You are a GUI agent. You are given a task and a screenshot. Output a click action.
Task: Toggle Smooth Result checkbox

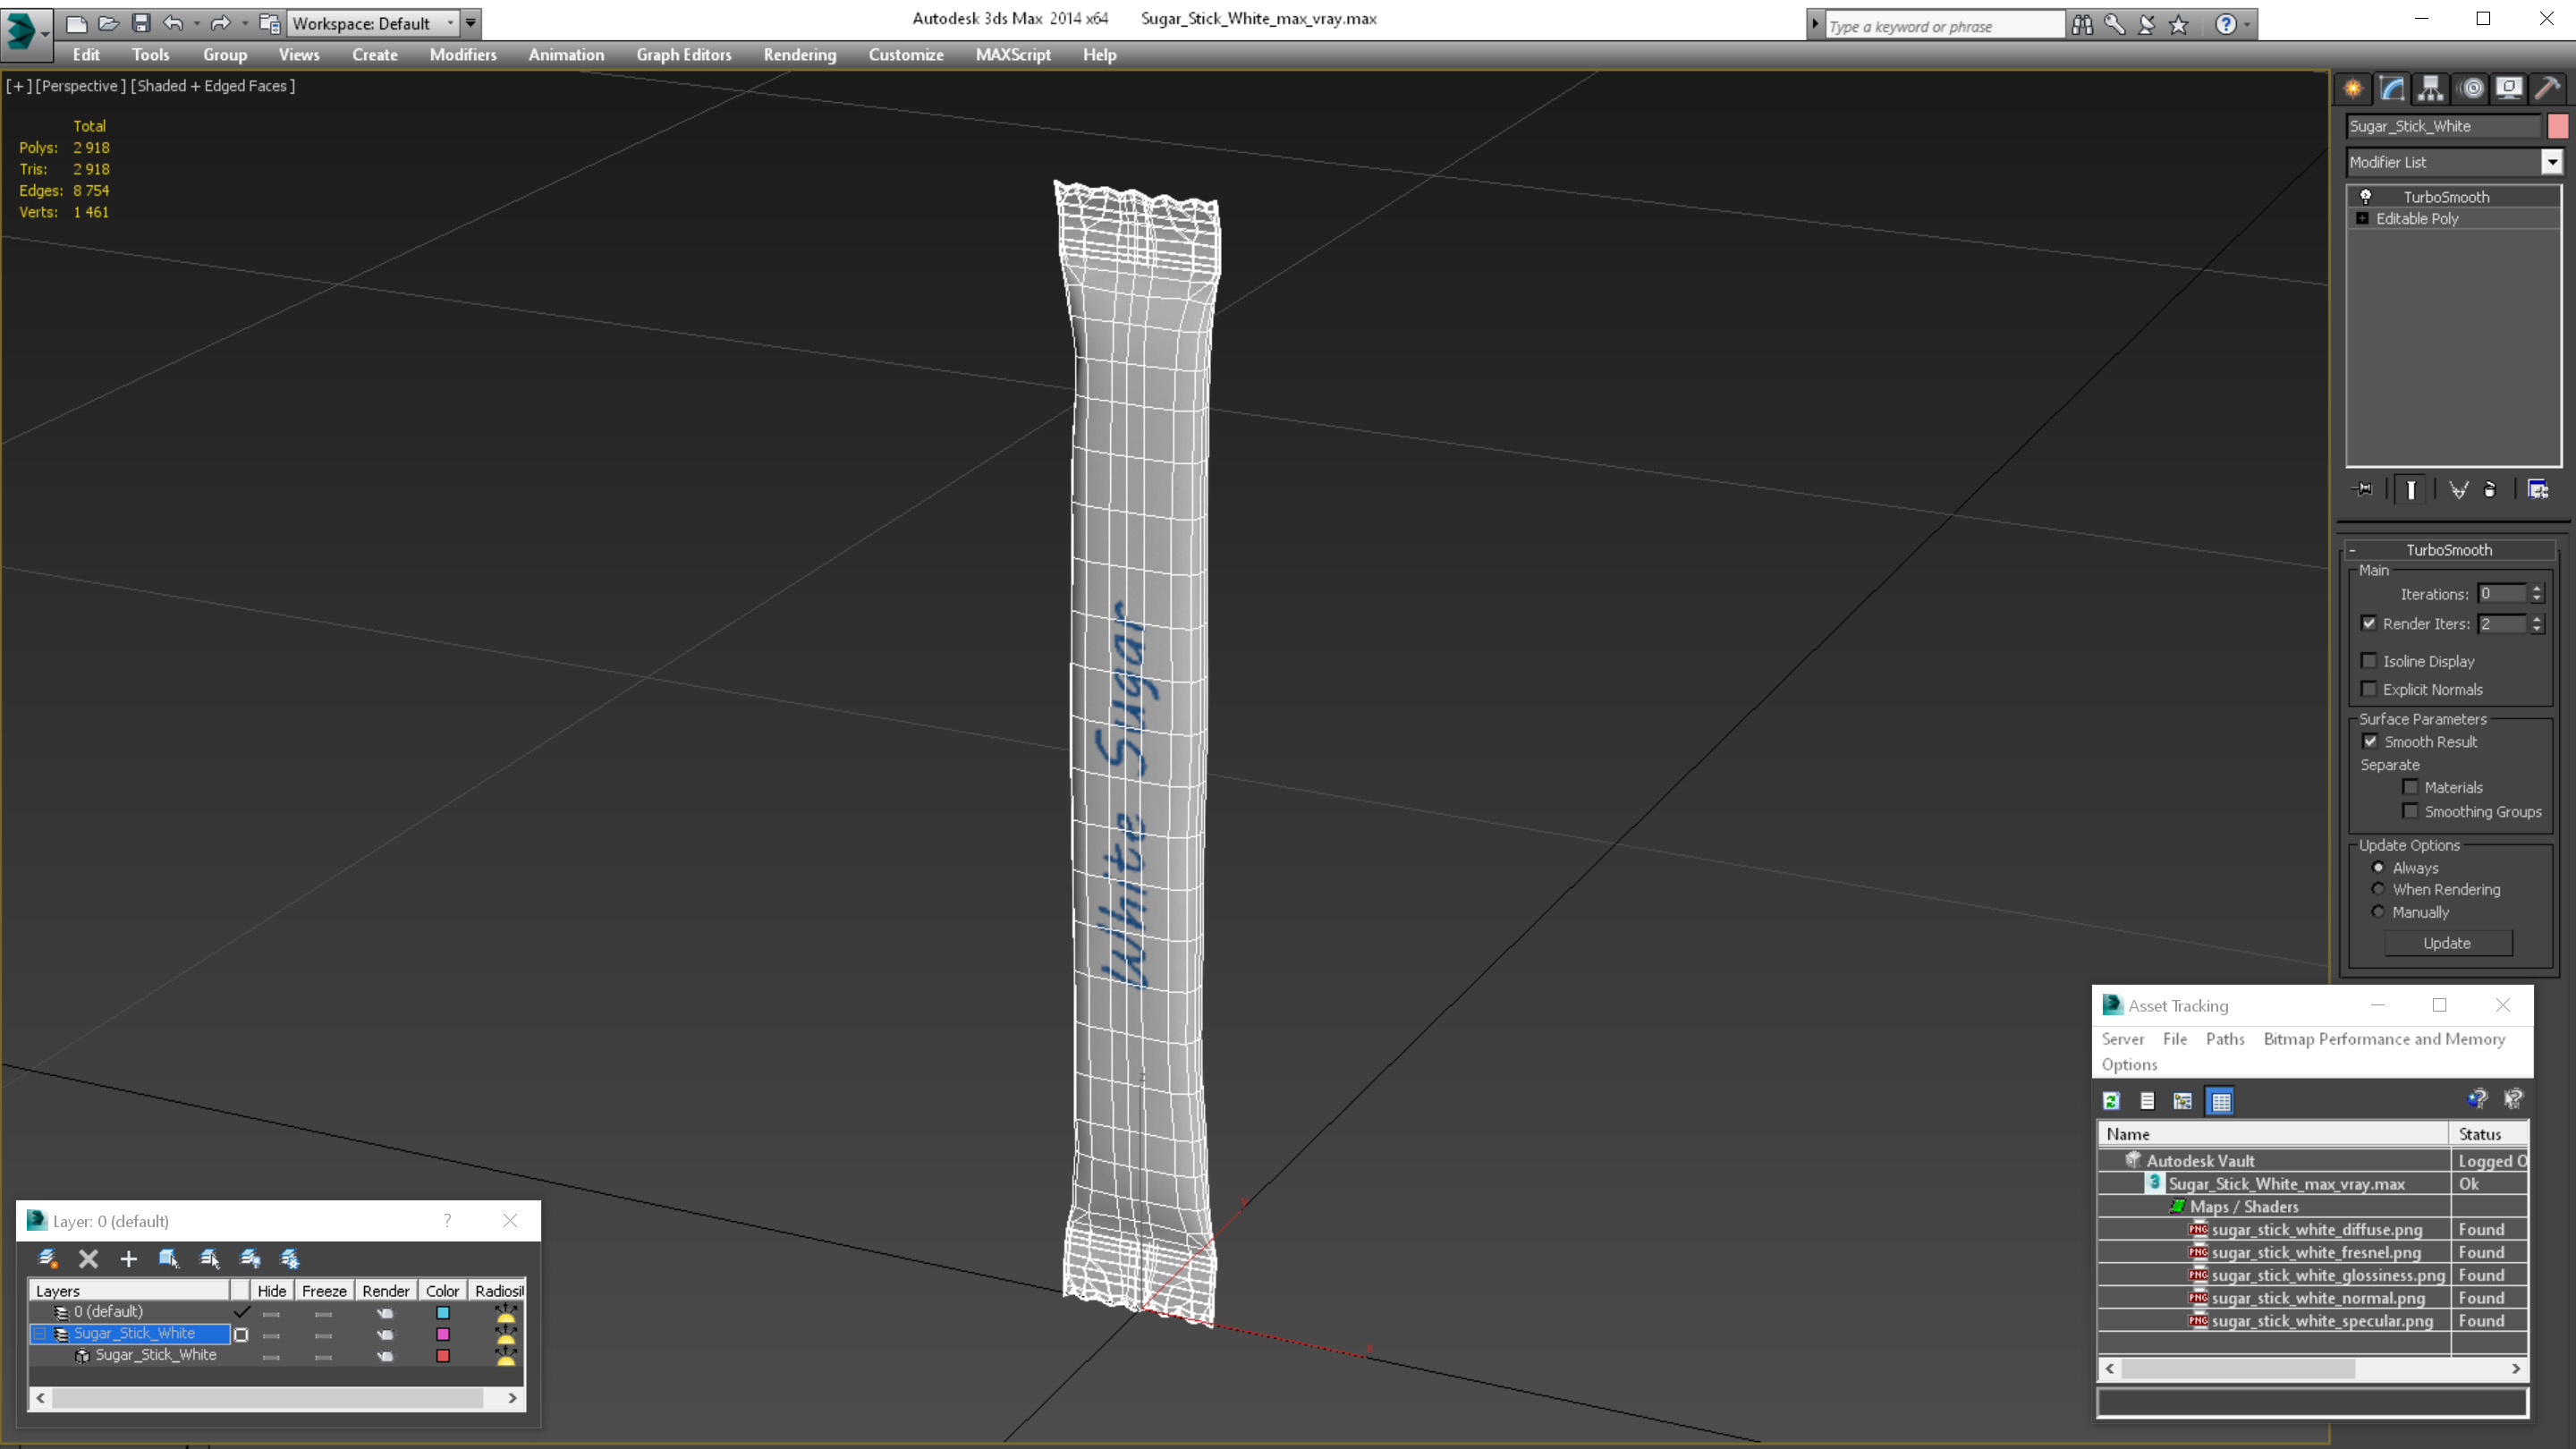2370,741
